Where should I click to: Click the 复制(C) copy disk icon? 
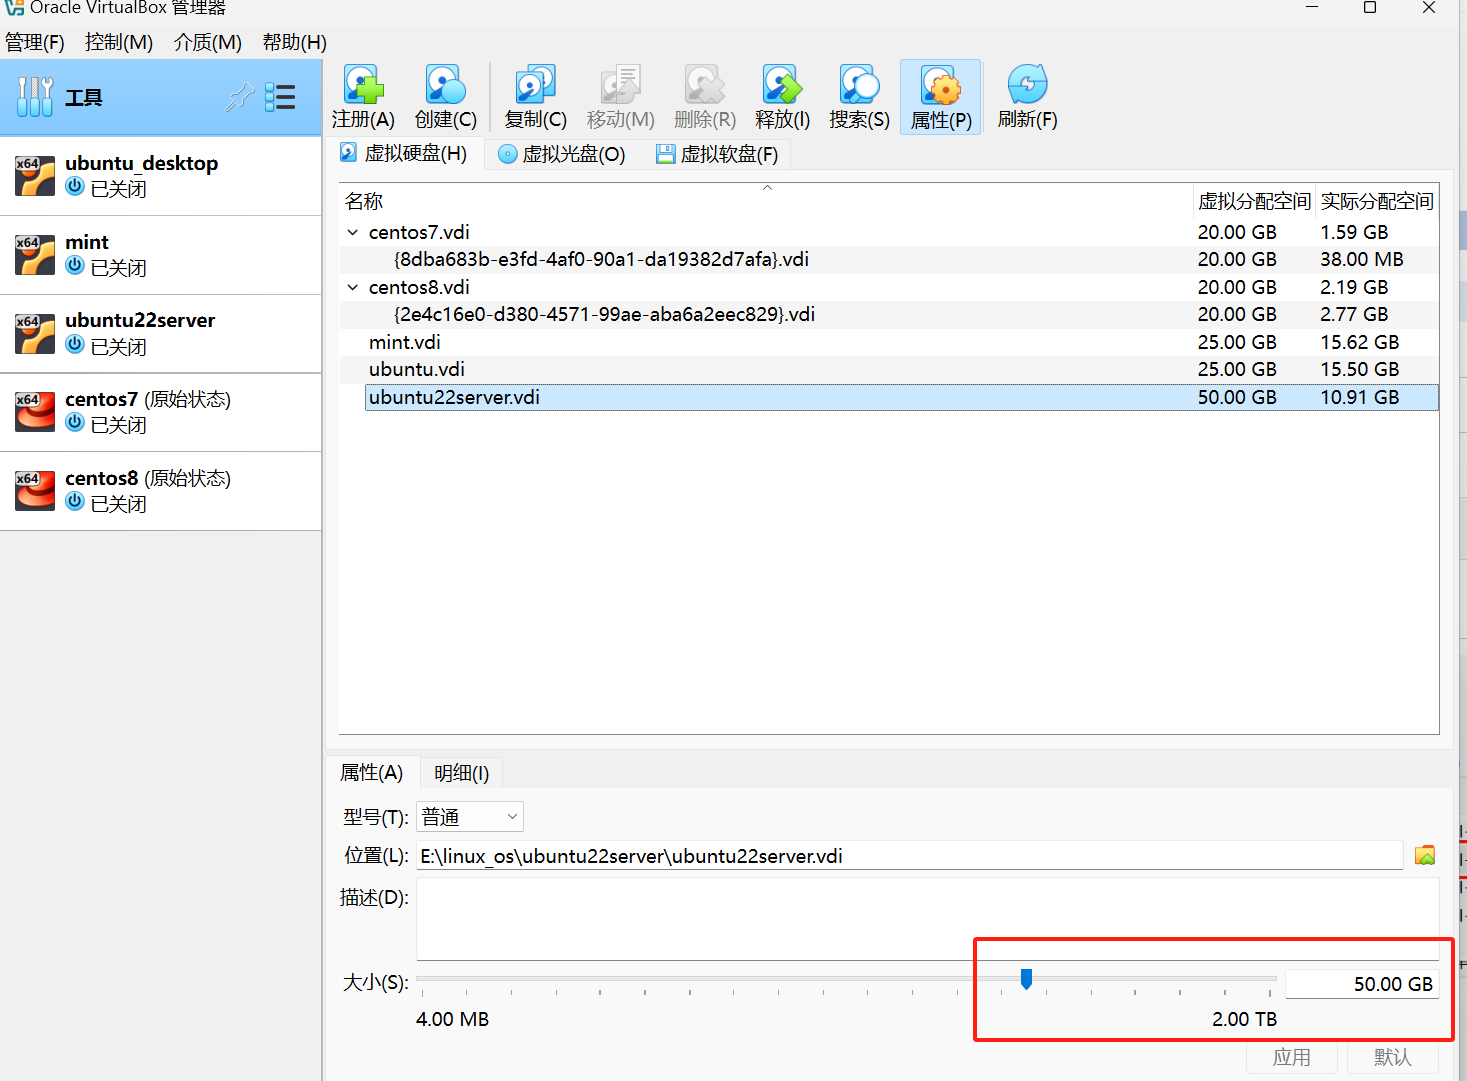coord(535,85)
